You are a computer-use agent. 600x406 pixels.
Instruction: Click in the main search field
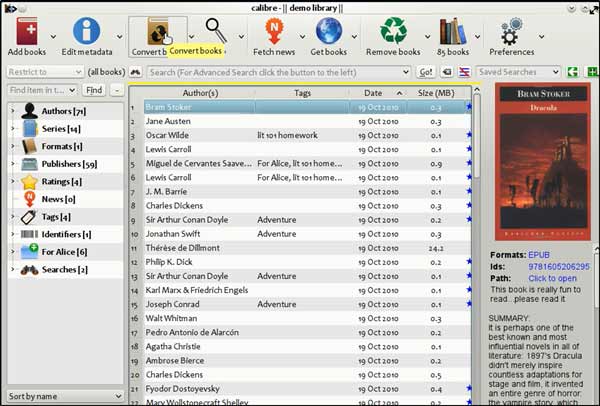(x=279, y=72)
